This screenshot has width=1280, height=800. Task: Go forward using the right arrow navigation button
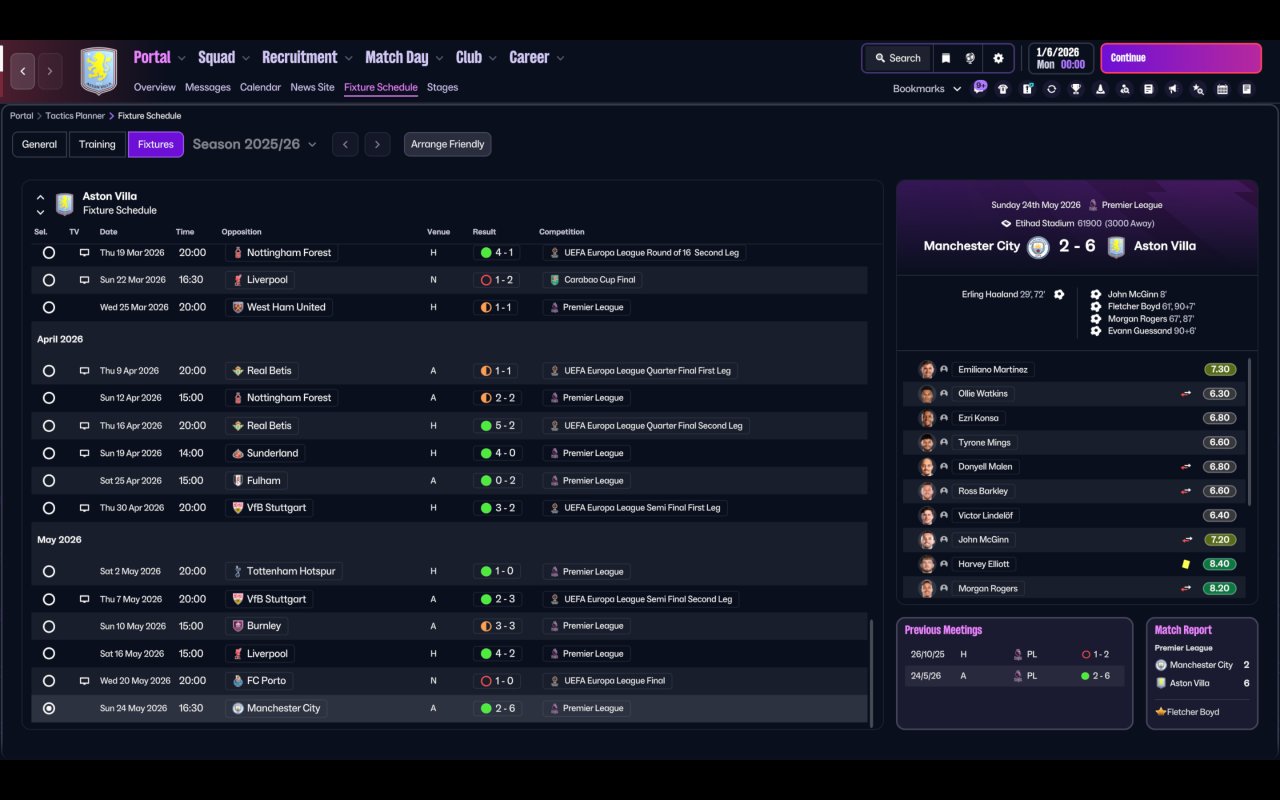coord(49,71)
